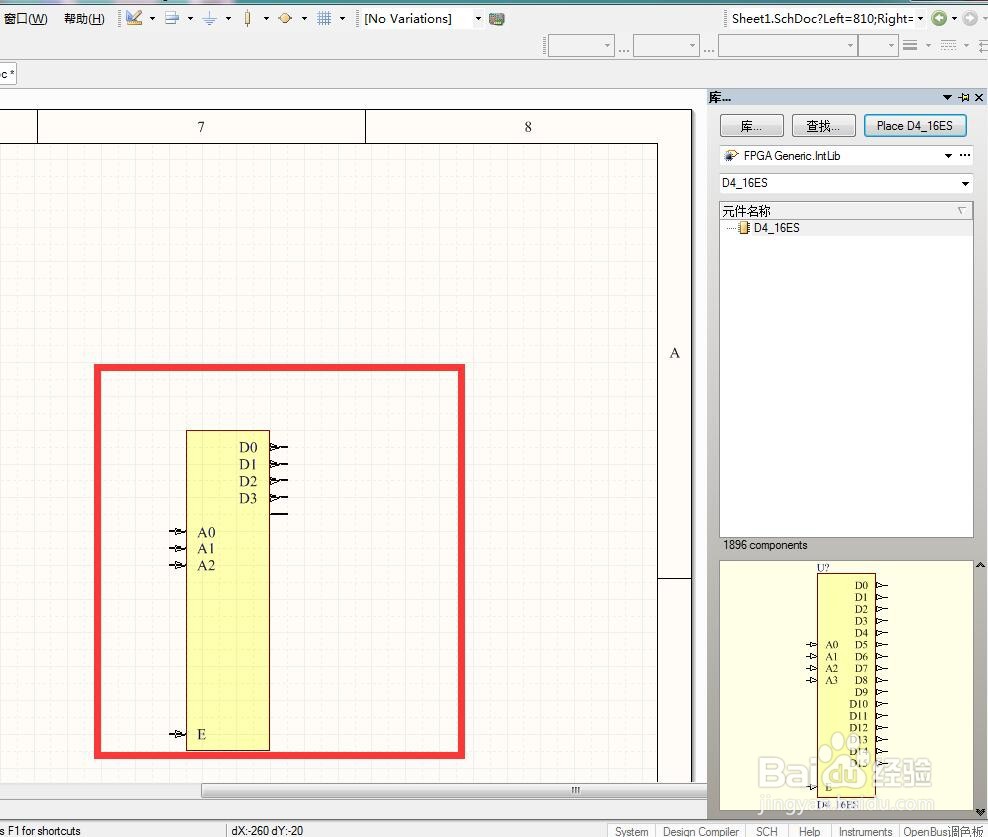Open the second empty formatting combo box

click(666, 45)
